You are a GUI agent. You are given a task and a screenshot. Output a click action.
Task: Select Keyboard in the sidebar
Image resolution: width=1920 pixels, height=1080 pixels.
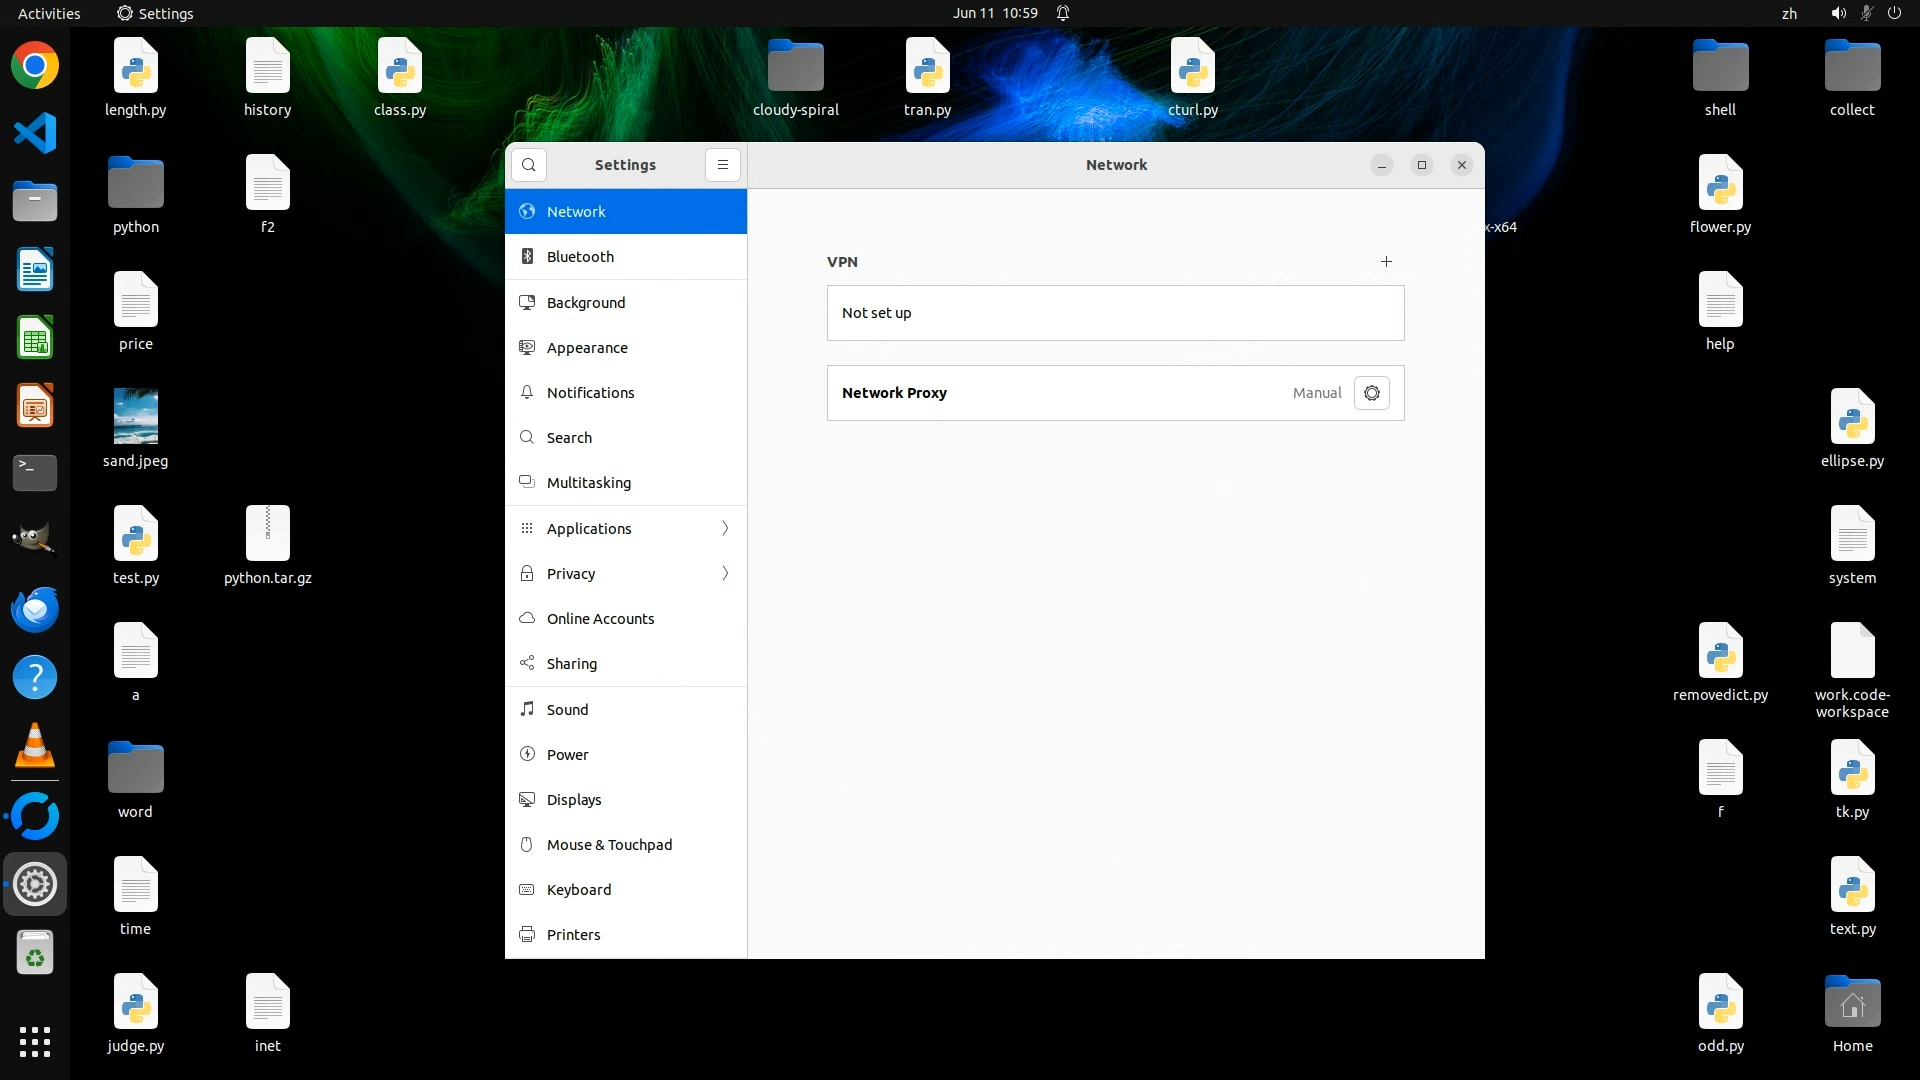[578, 890]
